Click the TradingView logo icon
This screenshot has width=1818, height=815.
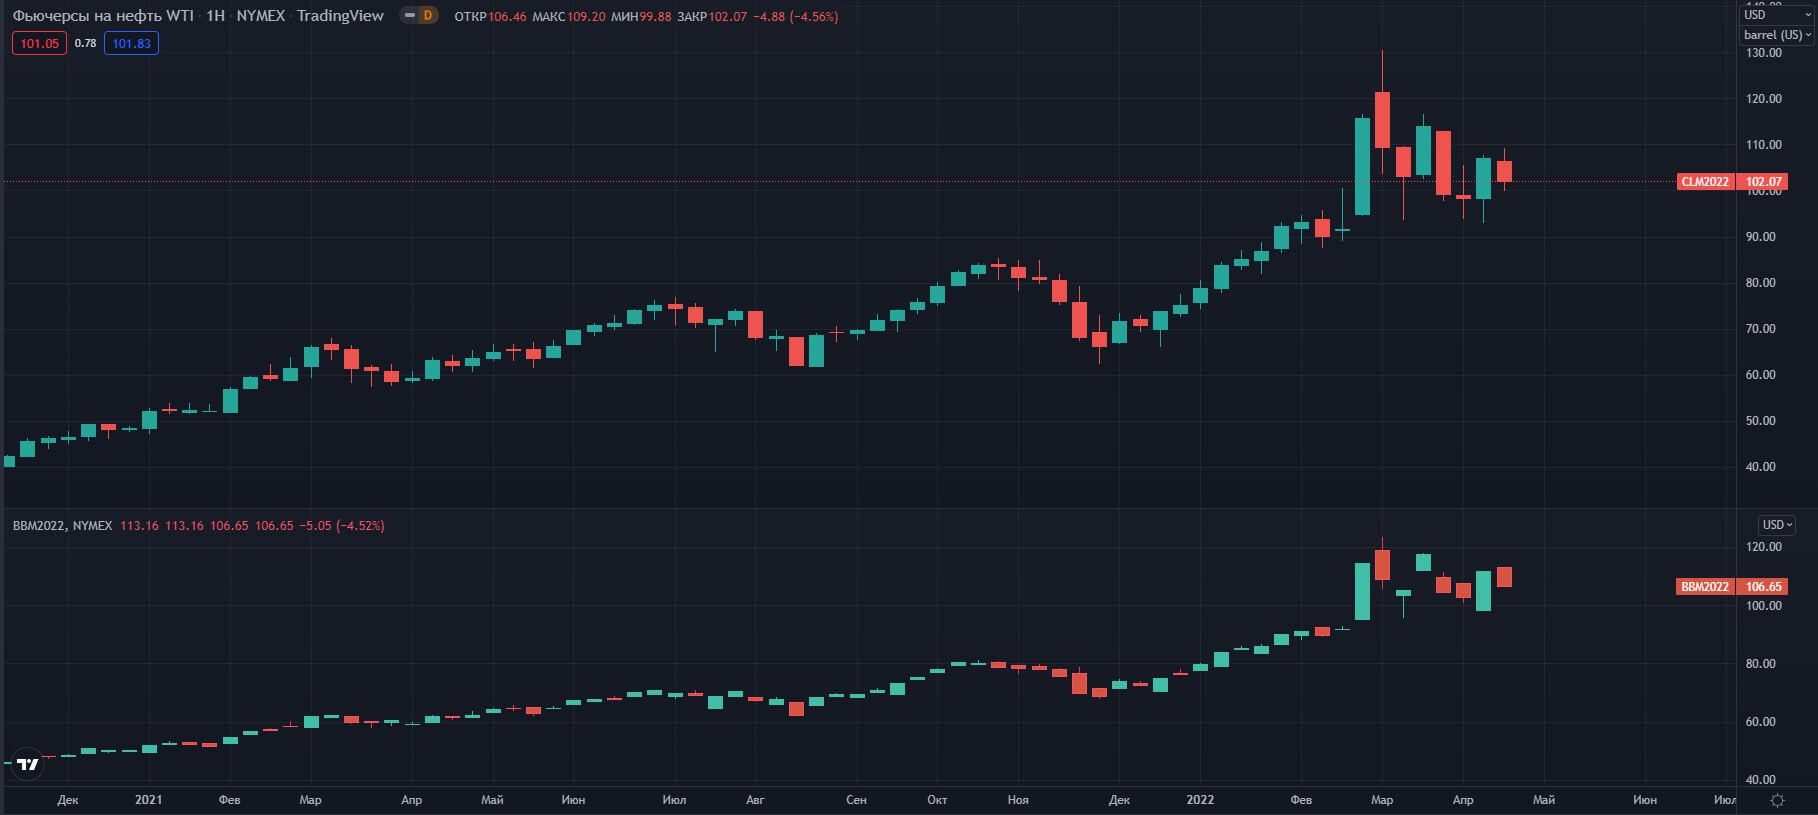[x=27, y=764]
